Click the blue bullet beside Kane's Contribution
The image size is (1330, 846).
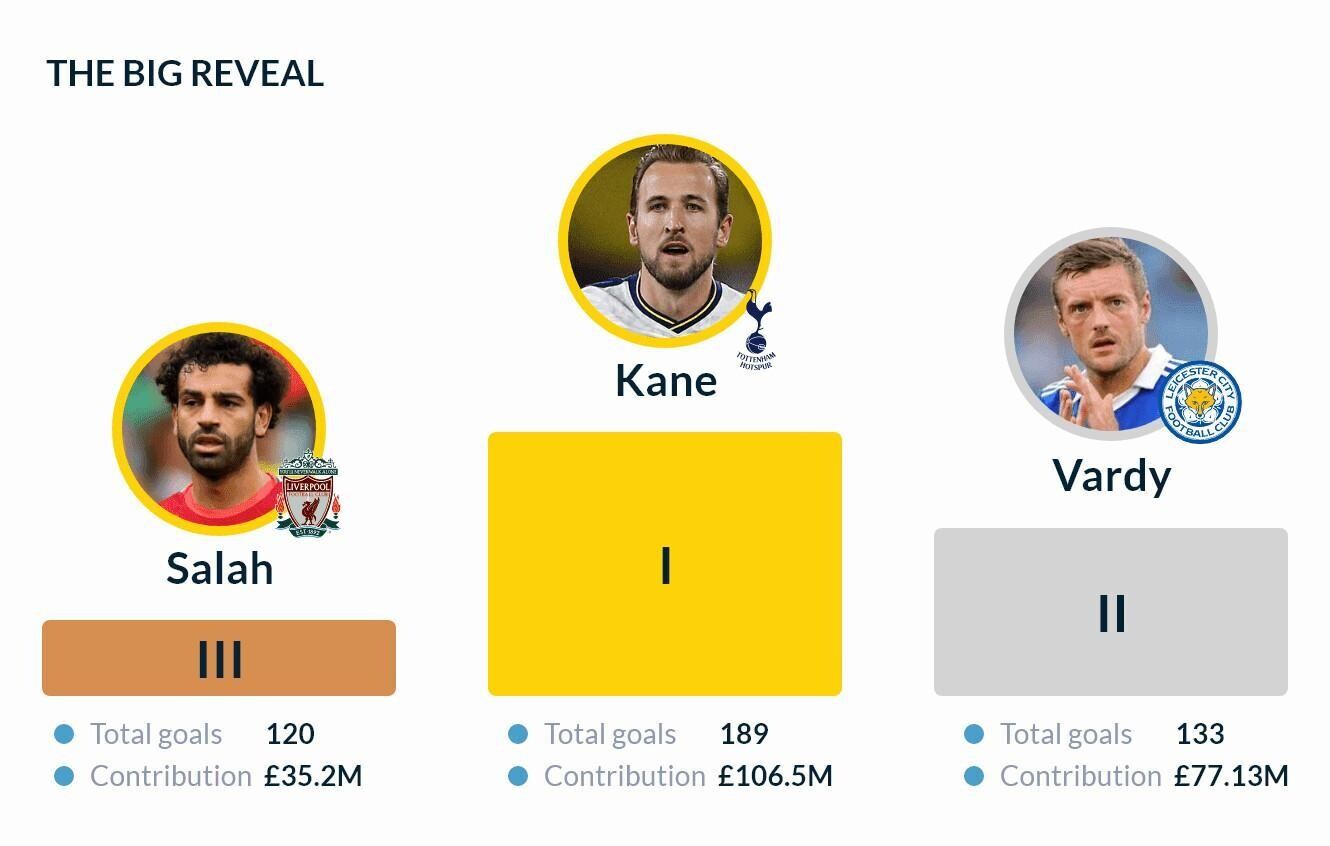pos(518,776)
